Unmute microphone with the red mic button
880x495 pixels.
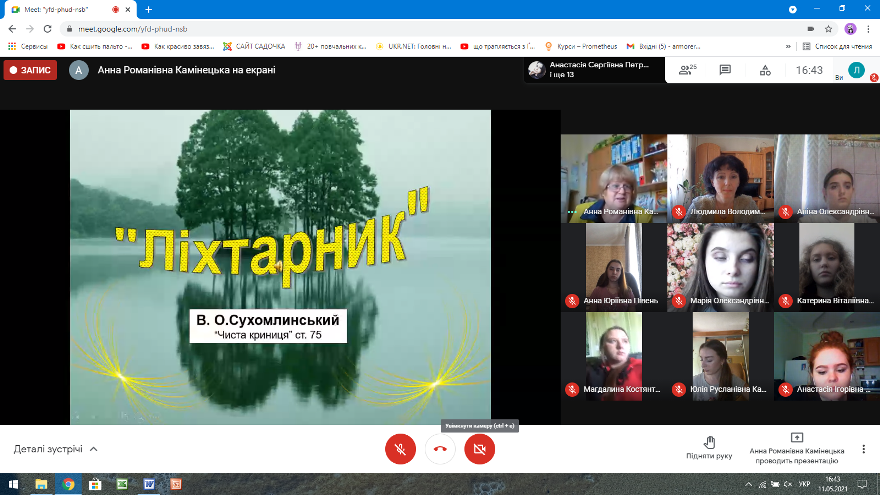coord(400,449)
